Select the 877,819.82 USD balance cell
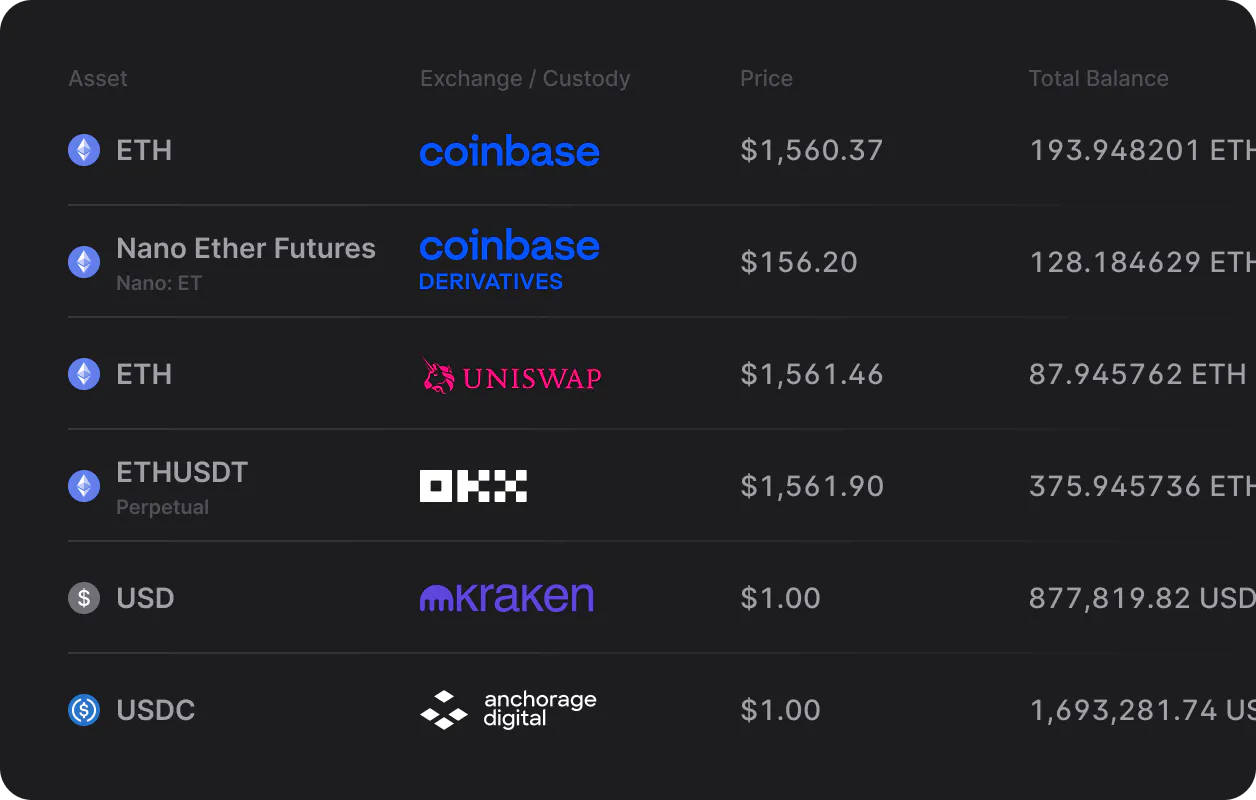This screenshot has width=1256, height=800. [x=1142, y=599]
